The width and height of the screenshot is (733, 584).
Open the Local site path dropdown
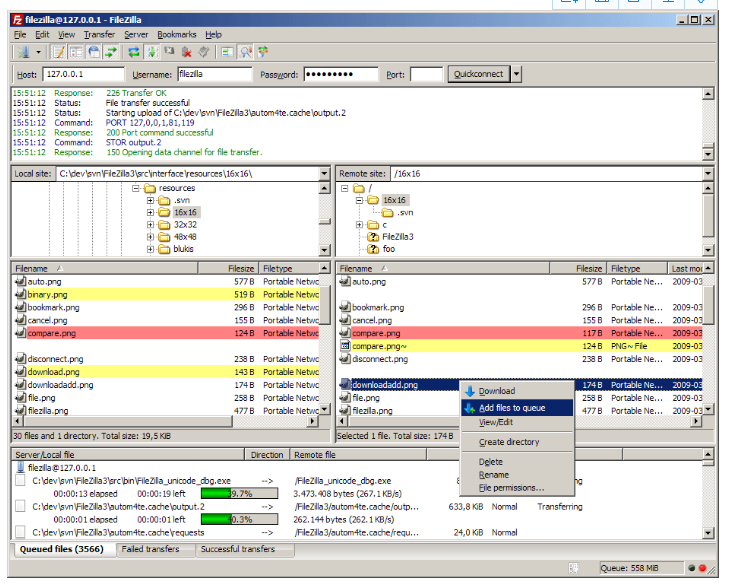324,173
